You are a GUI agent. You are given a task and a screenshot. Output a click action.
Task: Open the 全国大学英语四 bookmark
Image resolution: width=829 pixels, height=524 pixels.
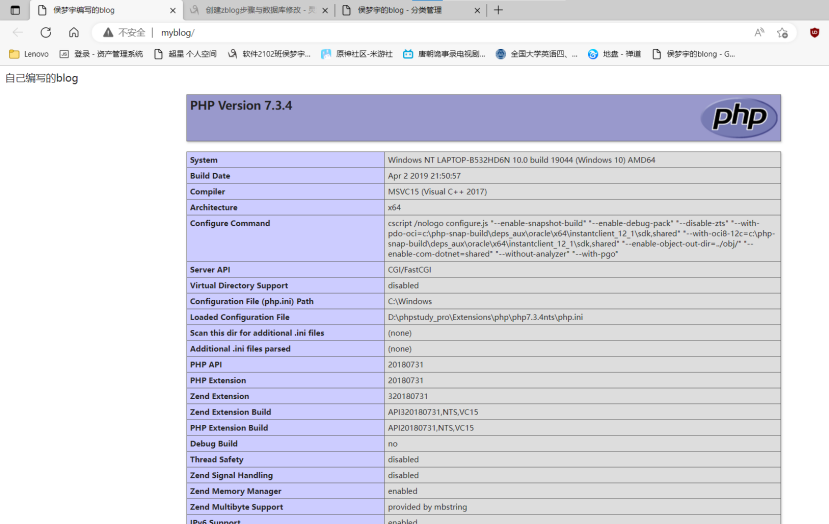click(537, 54)
